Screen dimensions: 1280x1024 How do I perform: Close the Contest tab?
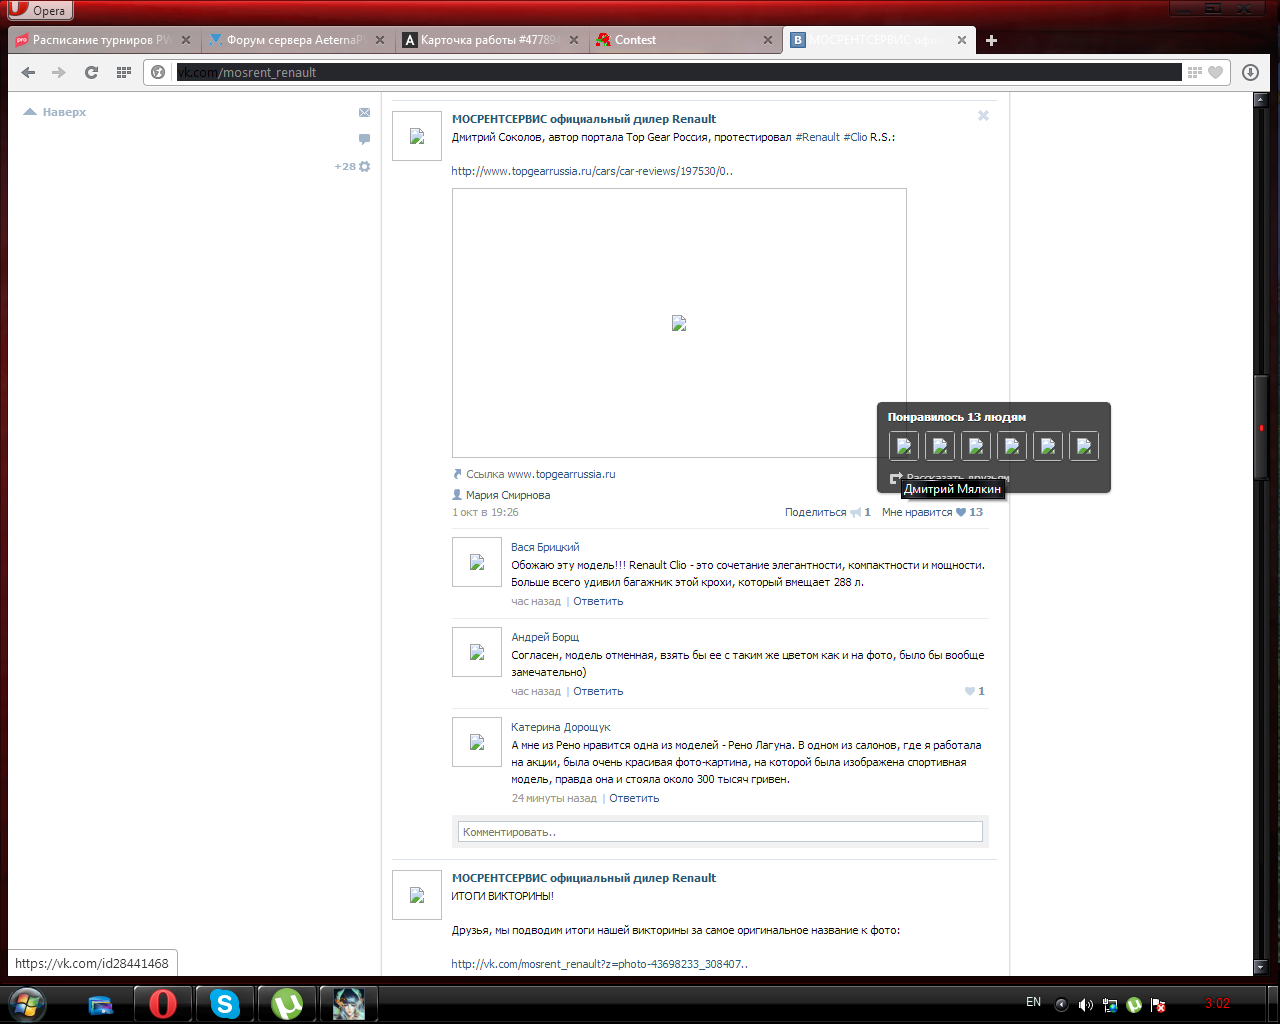pos(768,40)
